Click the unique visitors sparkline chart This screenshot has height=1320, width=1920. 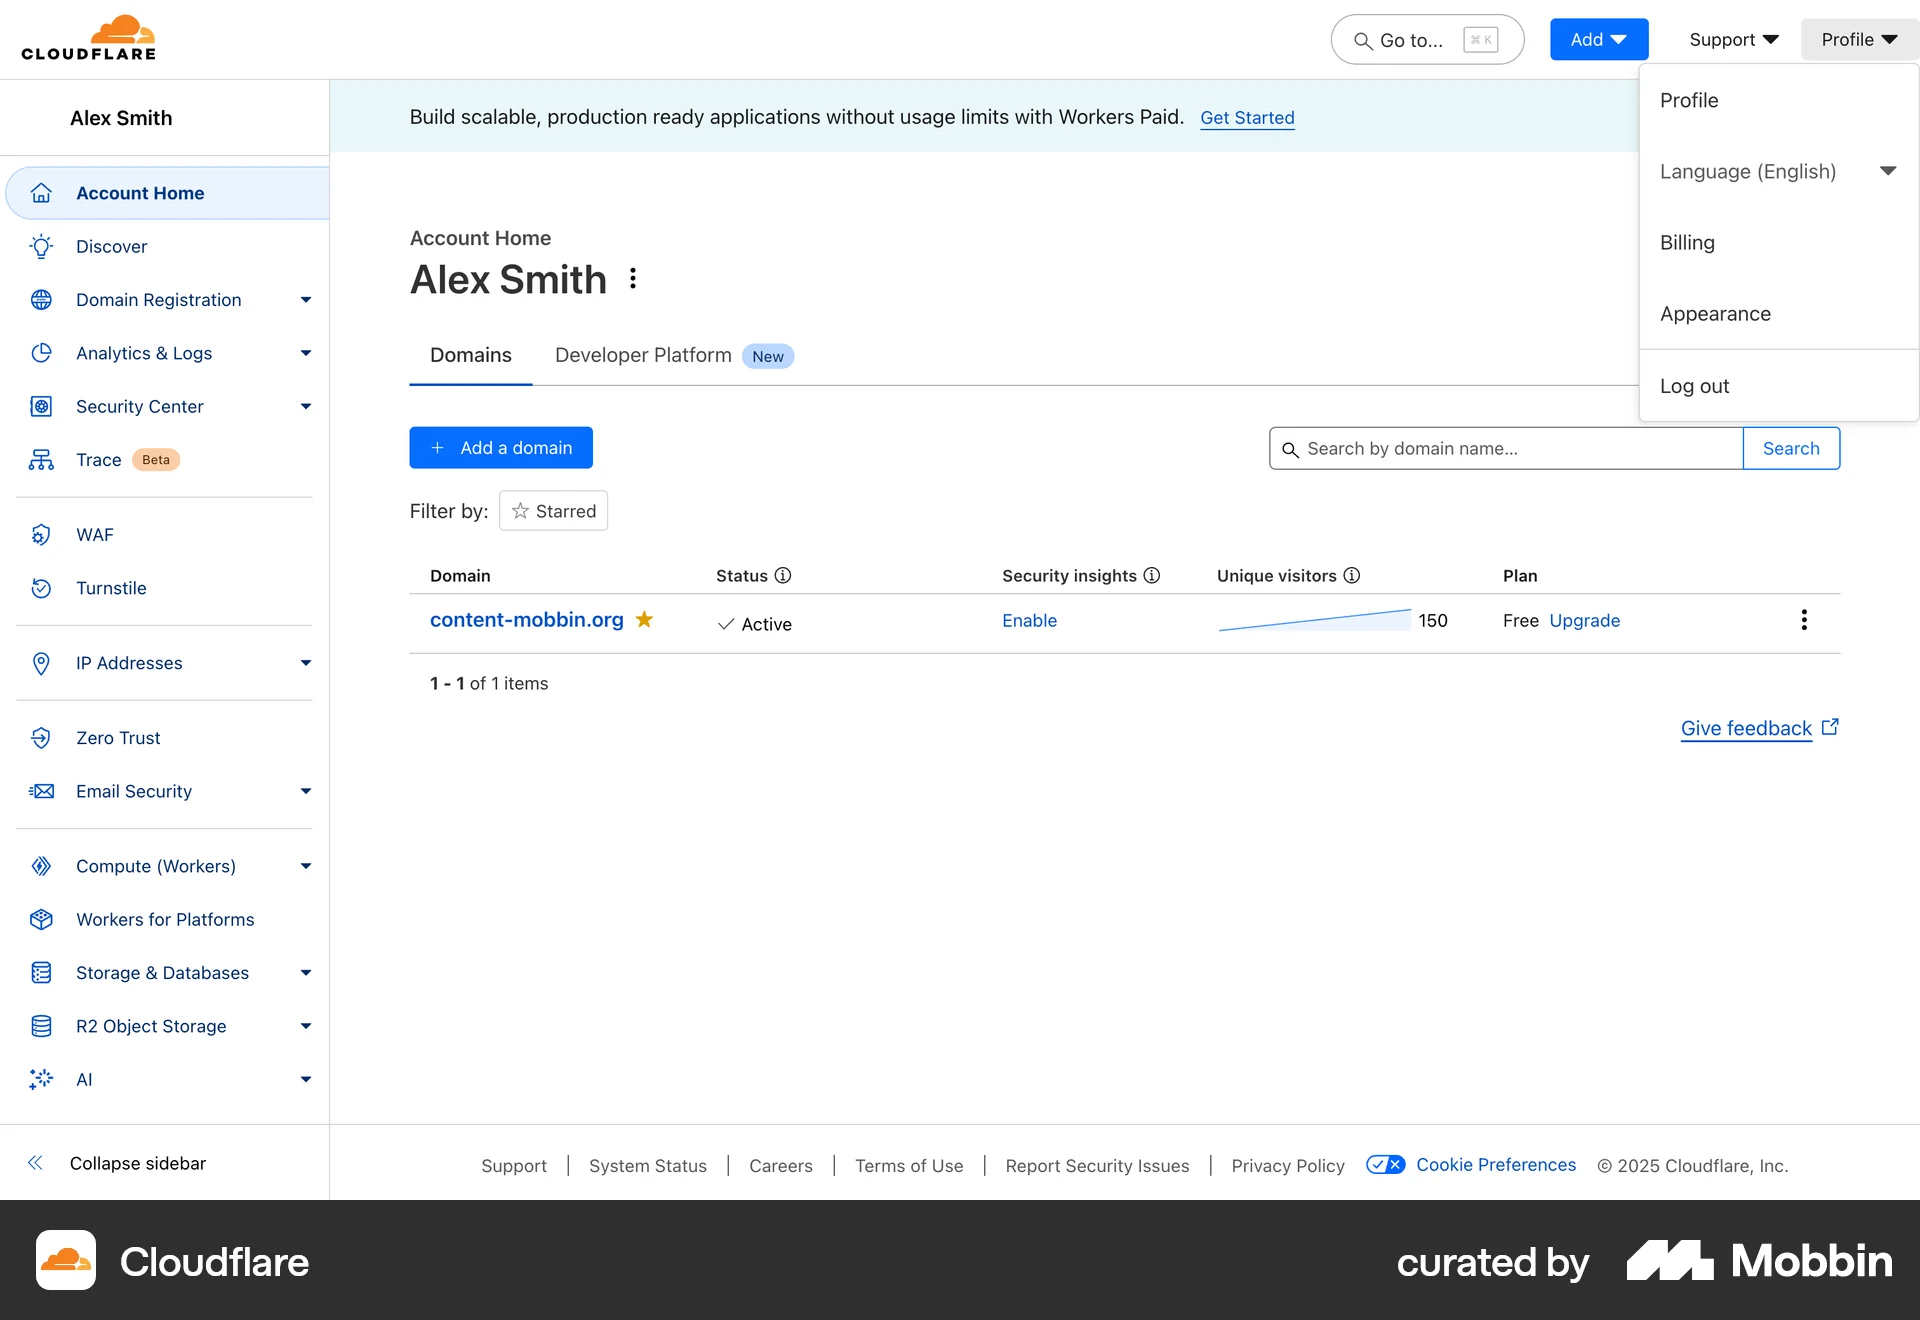(1313, 620)
